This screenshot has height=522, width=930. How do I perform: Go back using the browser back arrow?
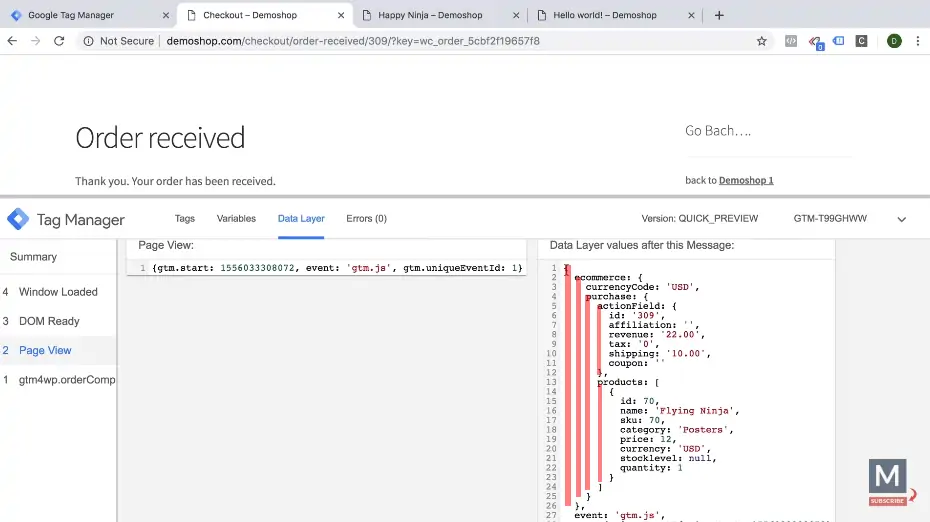click(x=13, y=41)
